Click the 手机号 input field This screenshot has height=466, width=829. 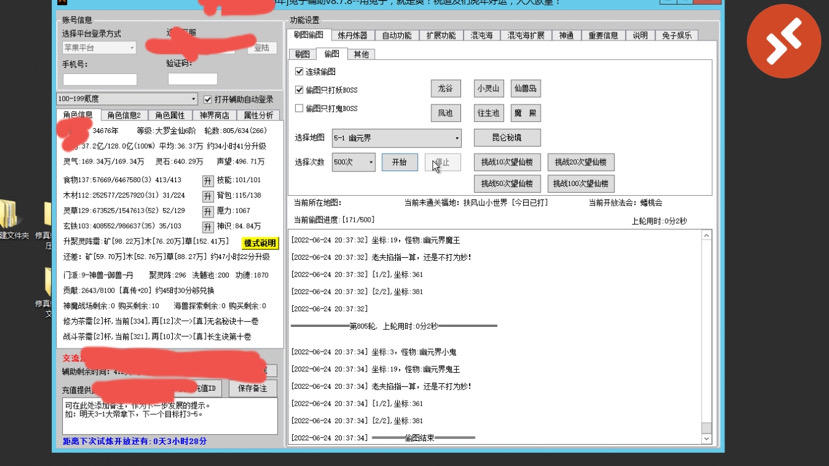pyautogui.click(x=100, y=79)
